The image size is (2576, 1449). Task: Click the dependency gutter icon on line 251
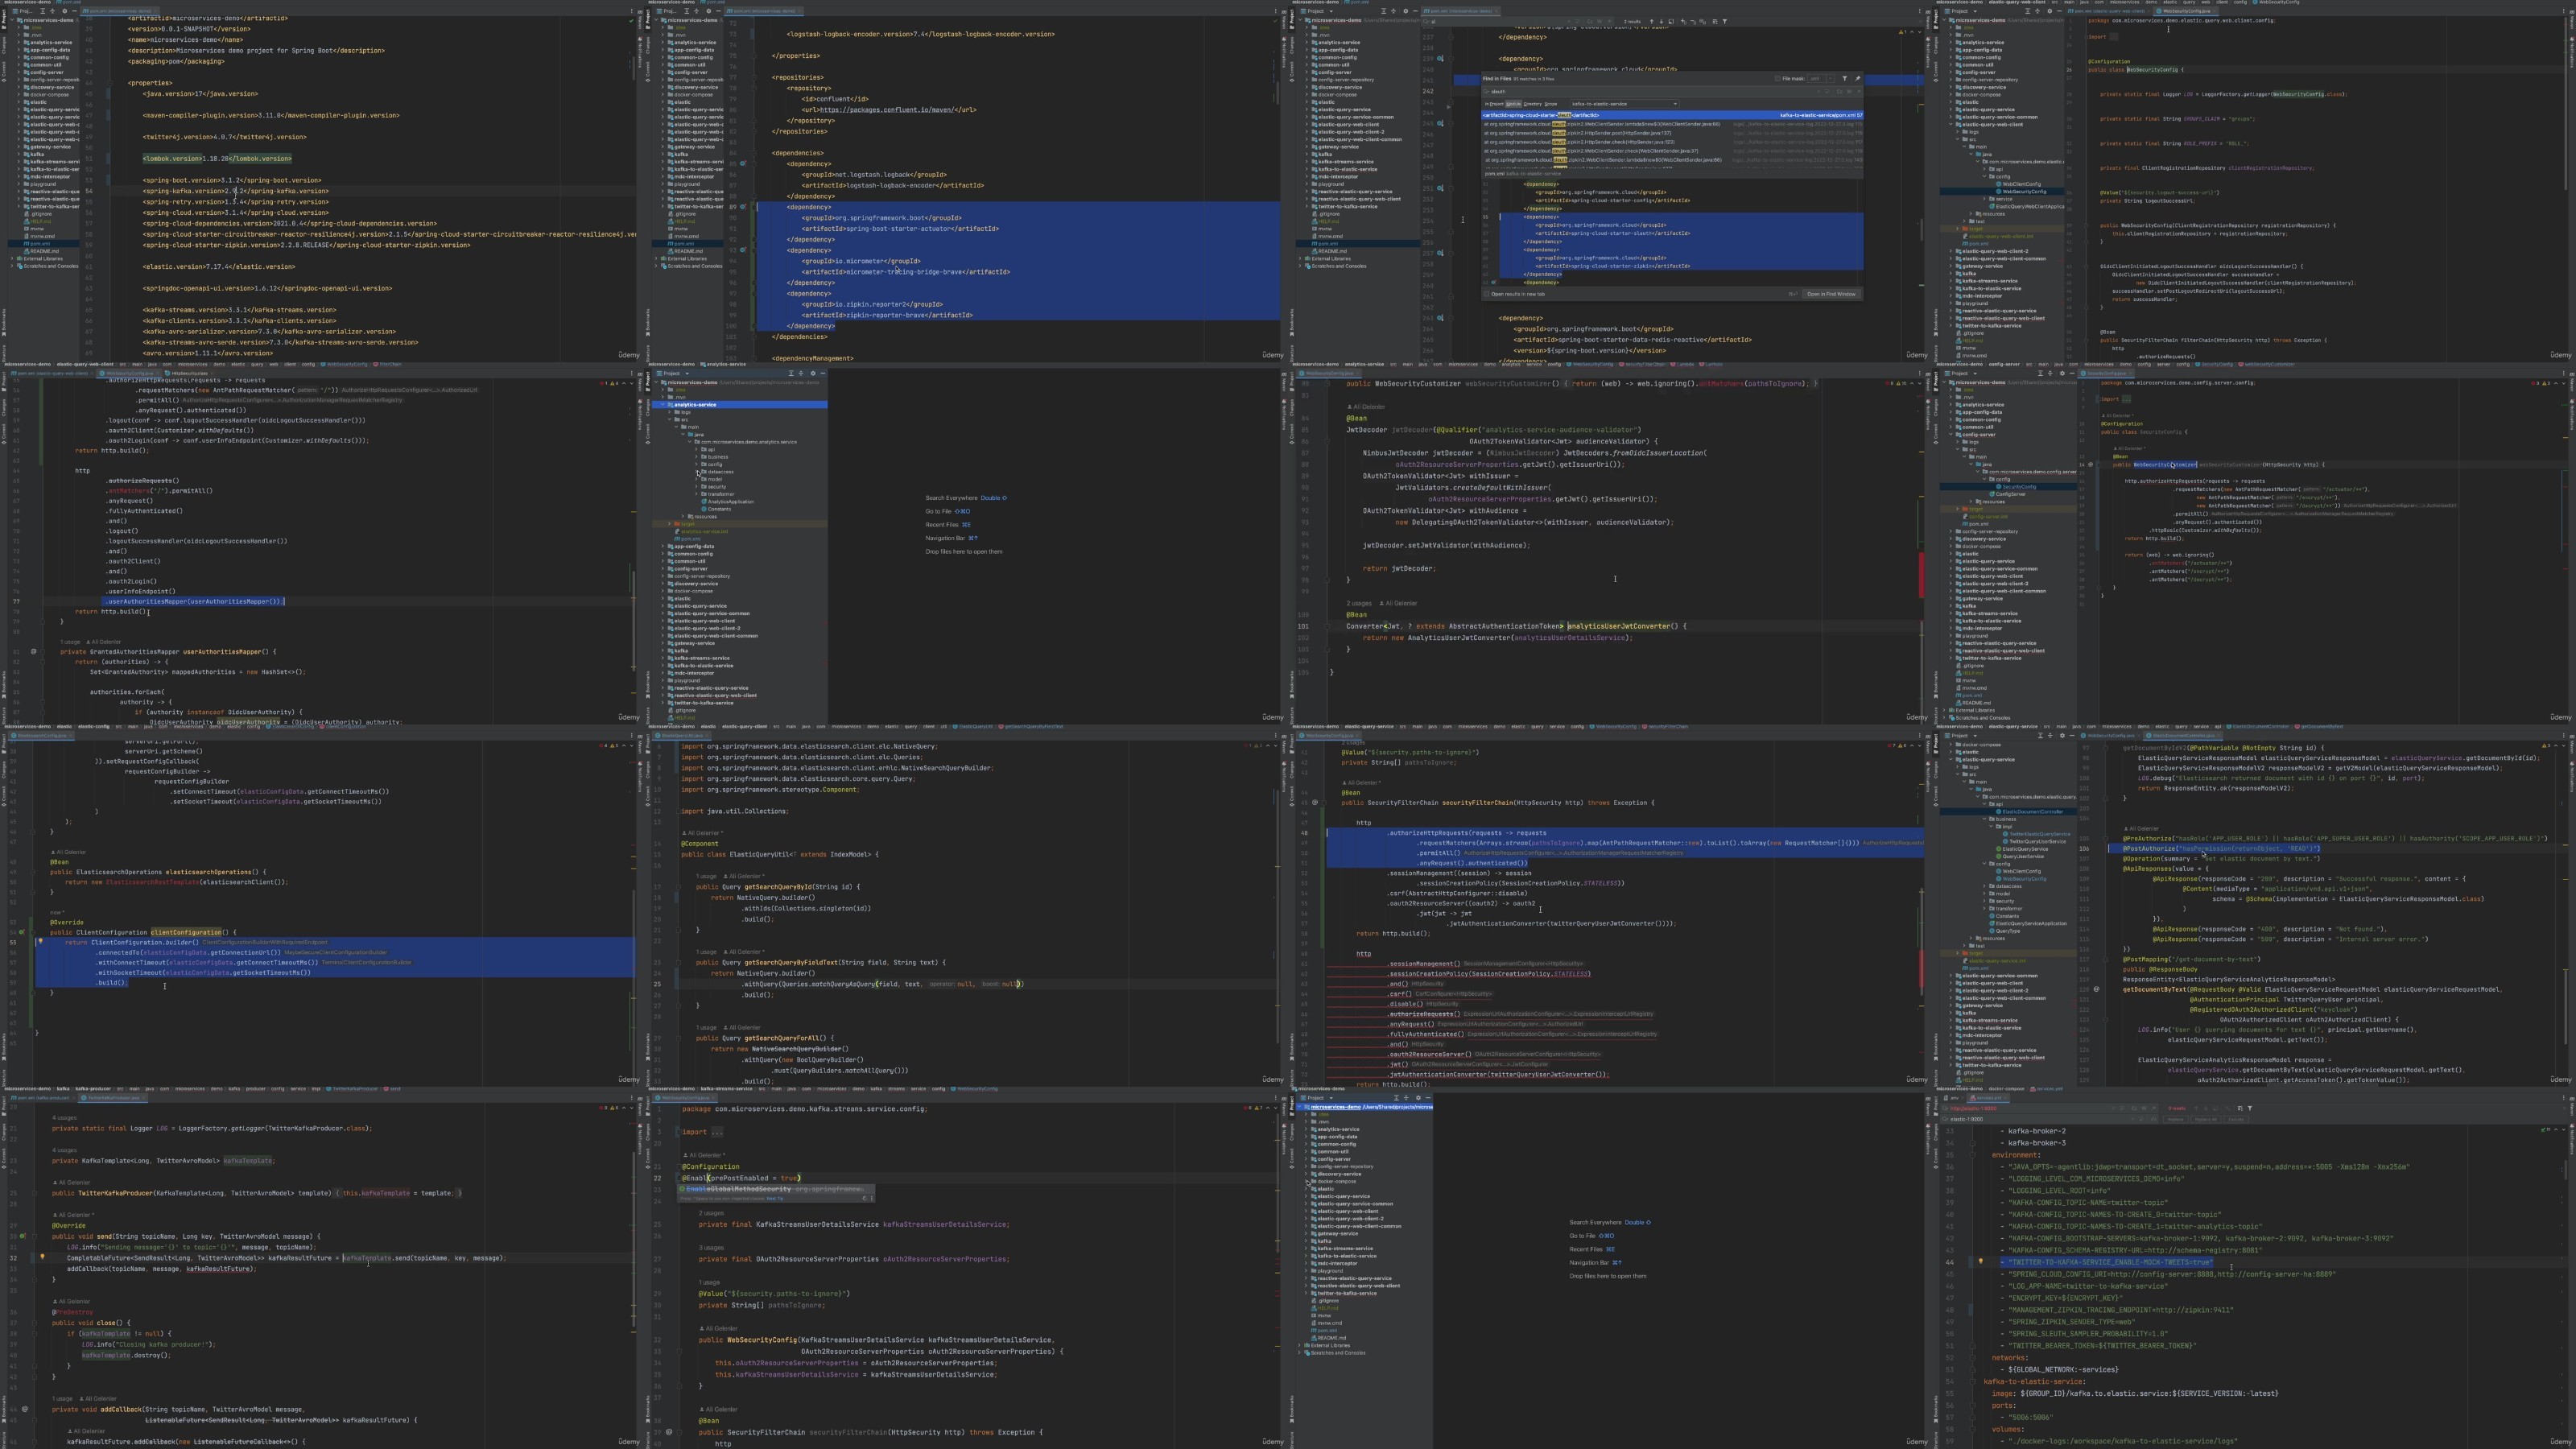coord(1440,188)
